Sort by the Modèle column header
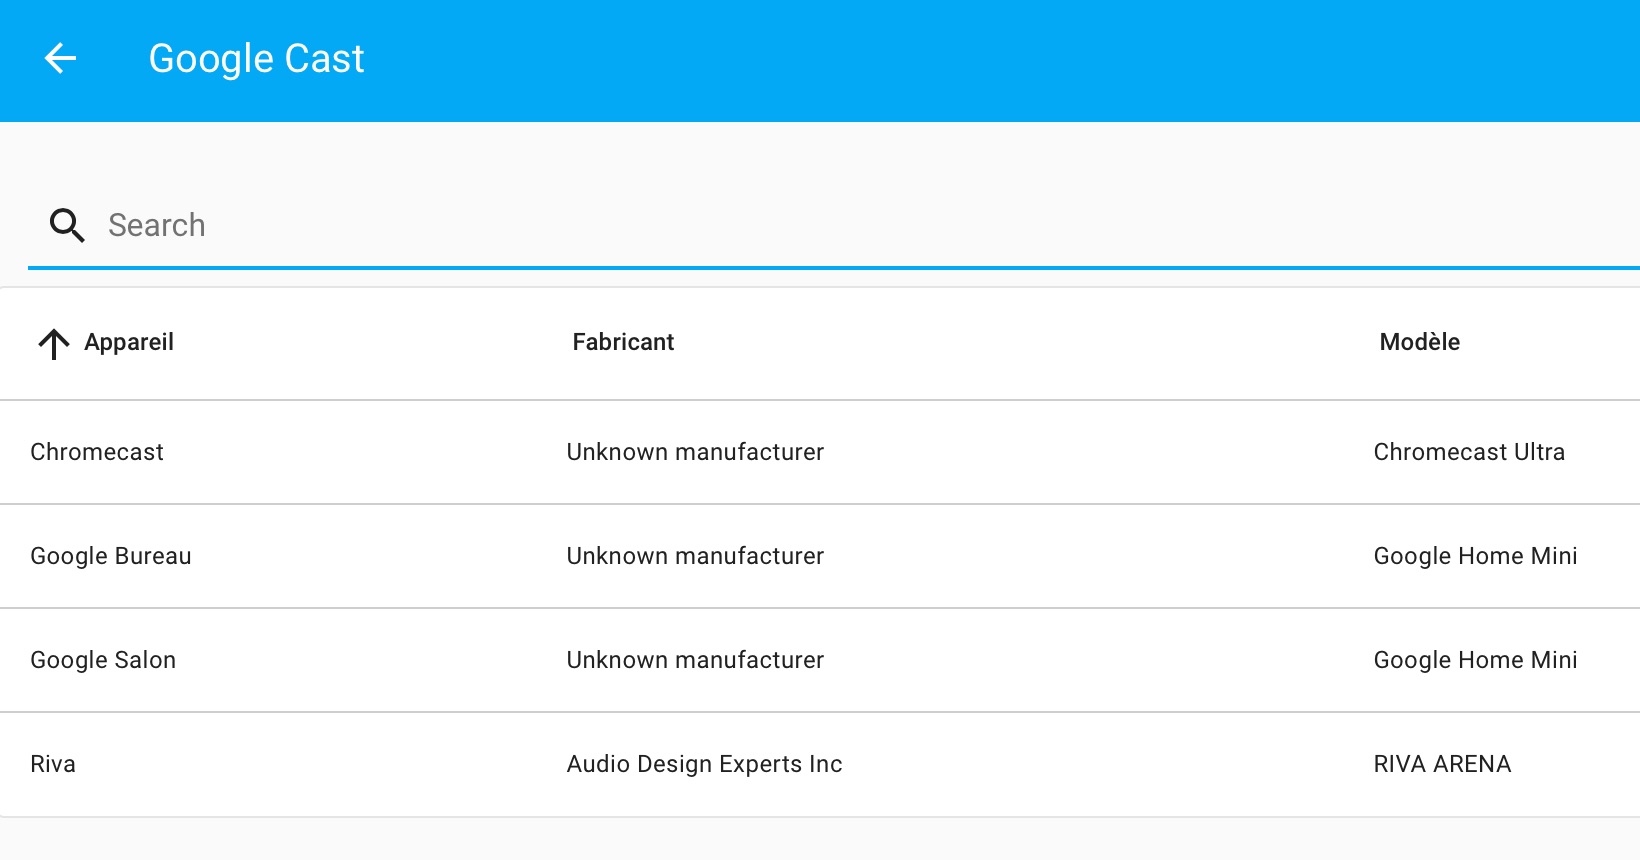1640x860 pixels. [x=1419, y=342]
